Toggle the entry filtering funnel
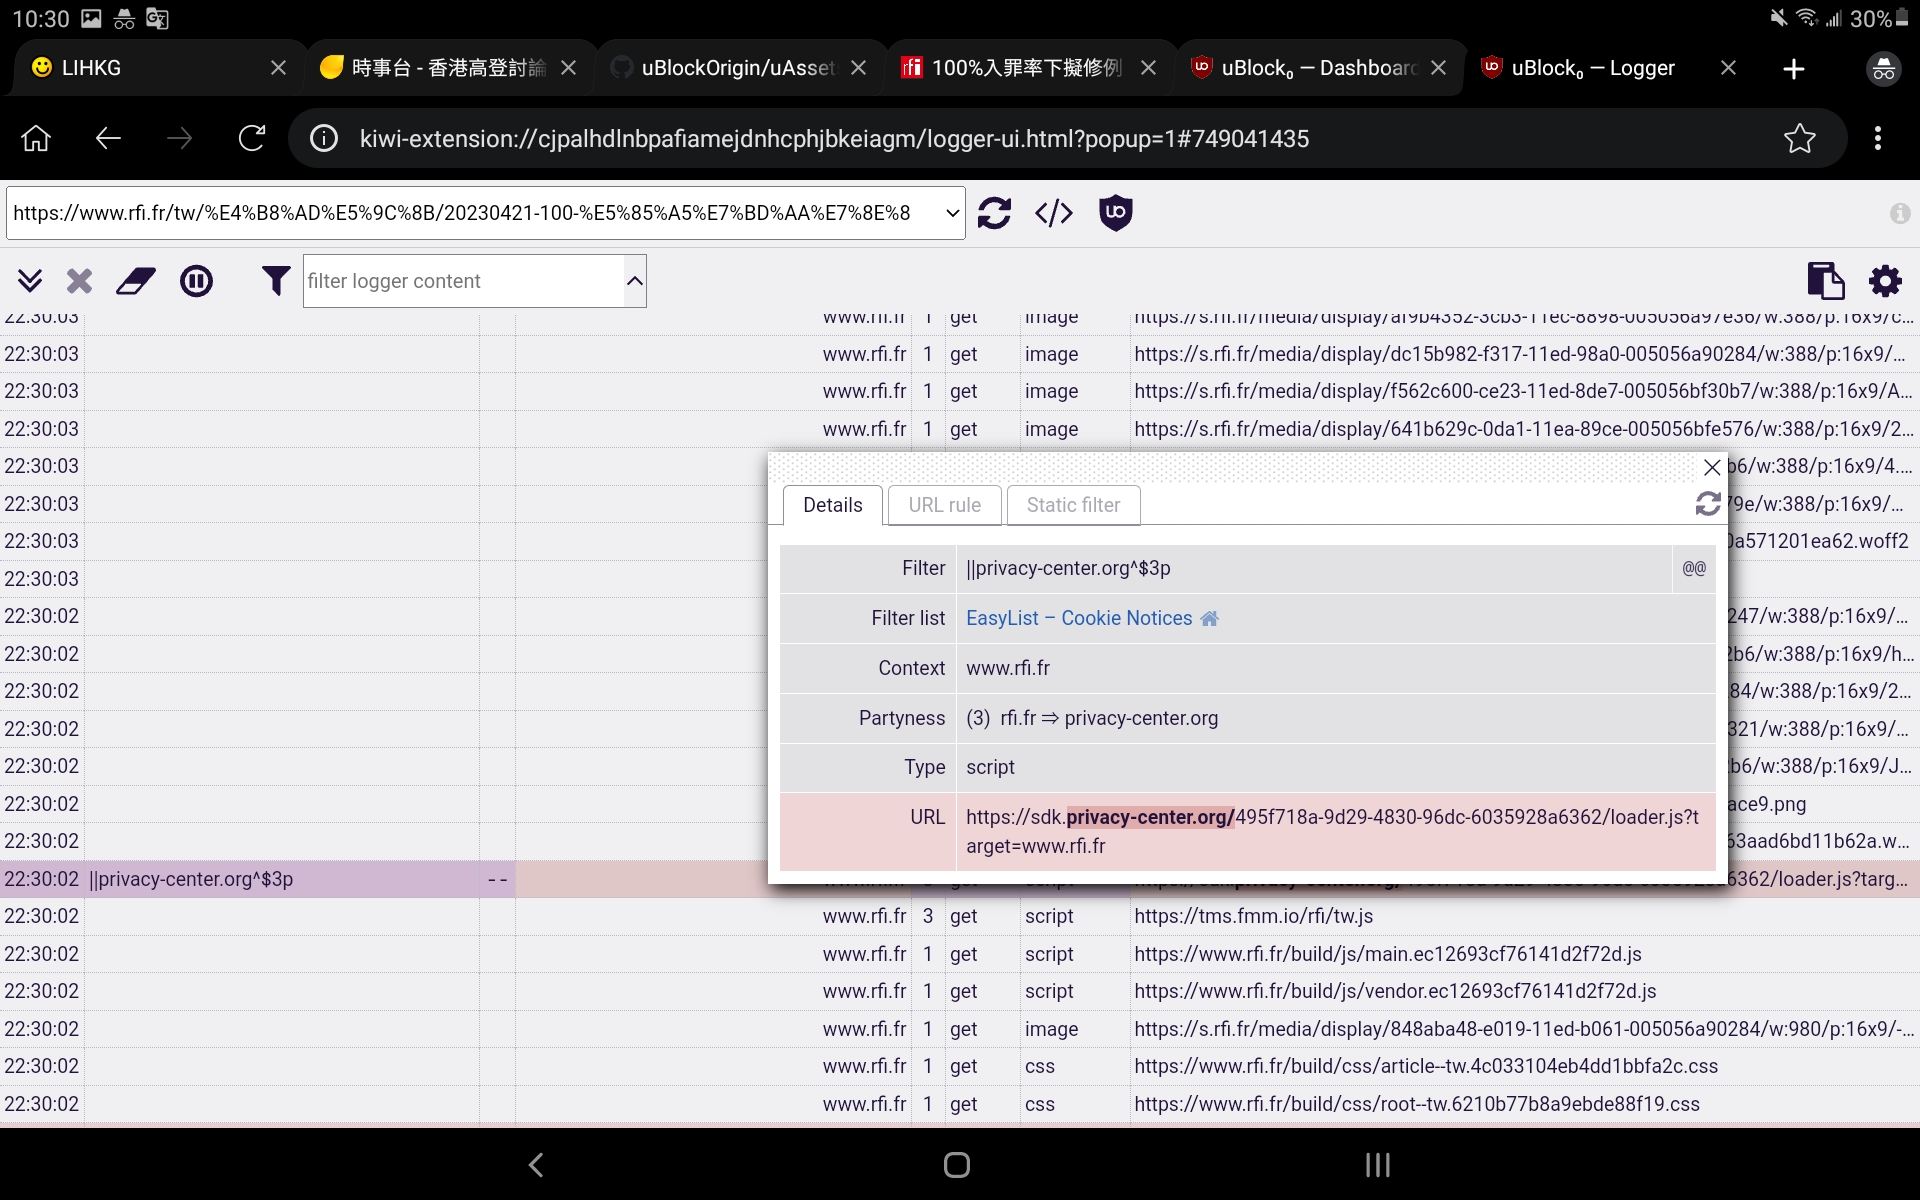Image resolution: width=1920 pixels, height=1200 pixels. pos(275,281)
